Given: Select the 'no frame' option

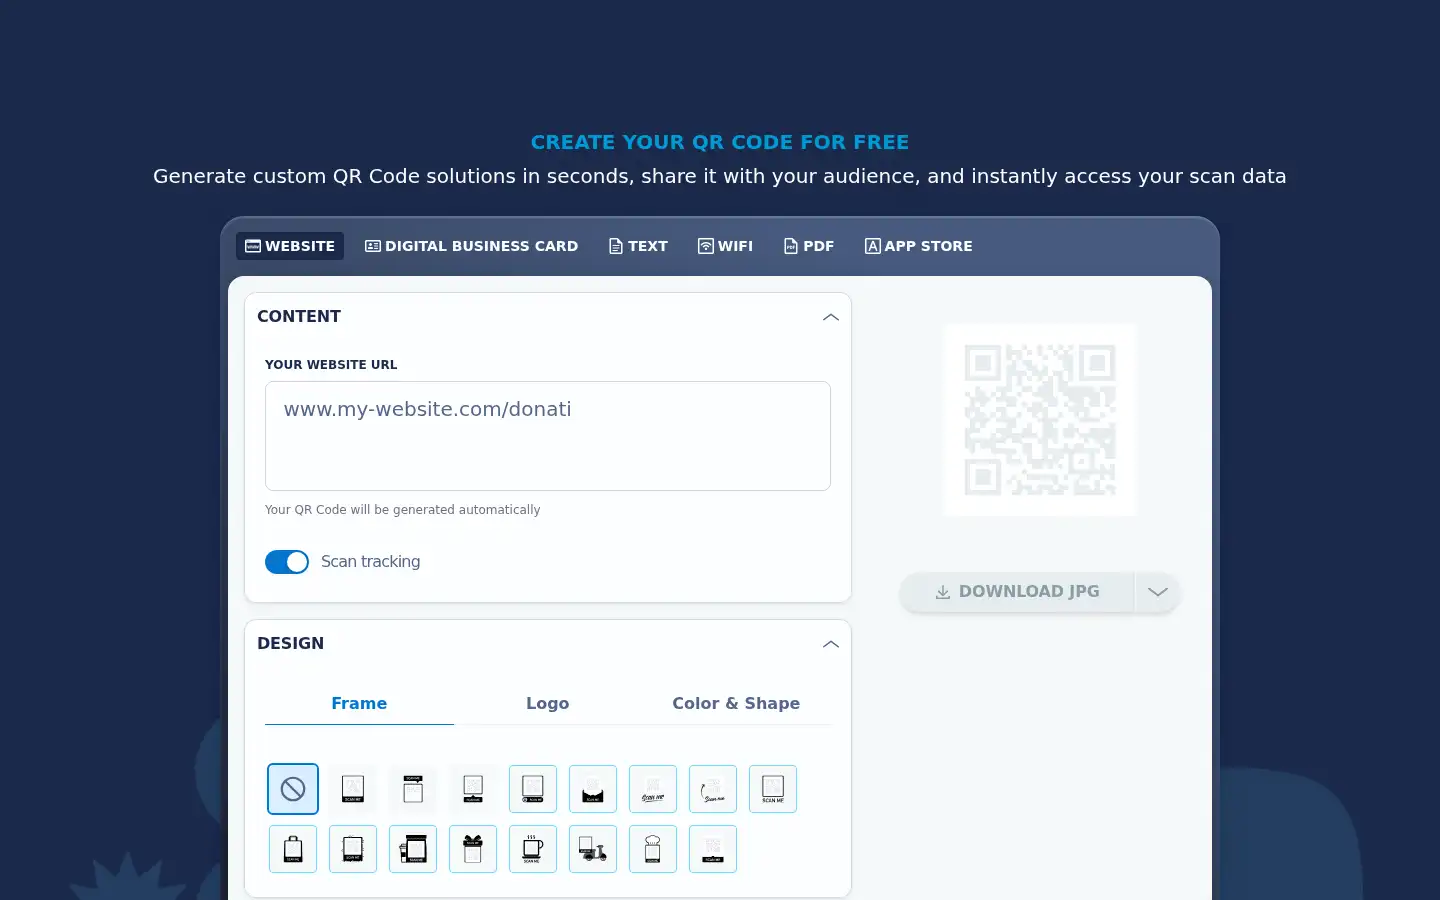Looking at the screenshot, I should coord(293,789).
